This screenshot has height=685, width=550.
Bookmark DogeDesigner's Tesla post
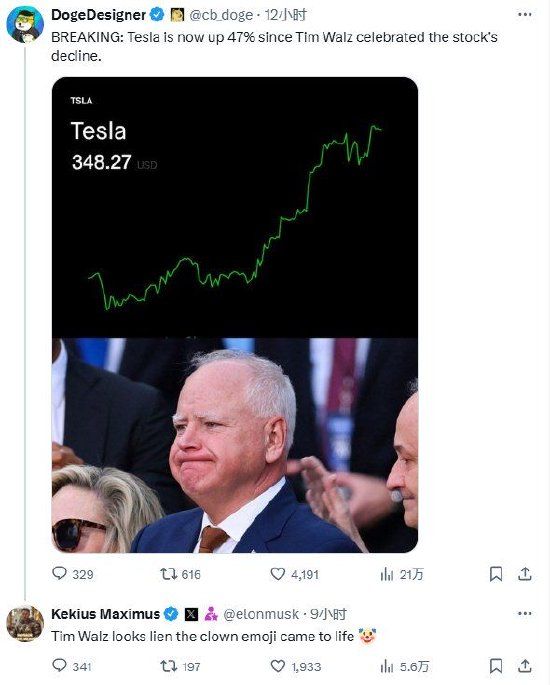click(x=495, y=574)
